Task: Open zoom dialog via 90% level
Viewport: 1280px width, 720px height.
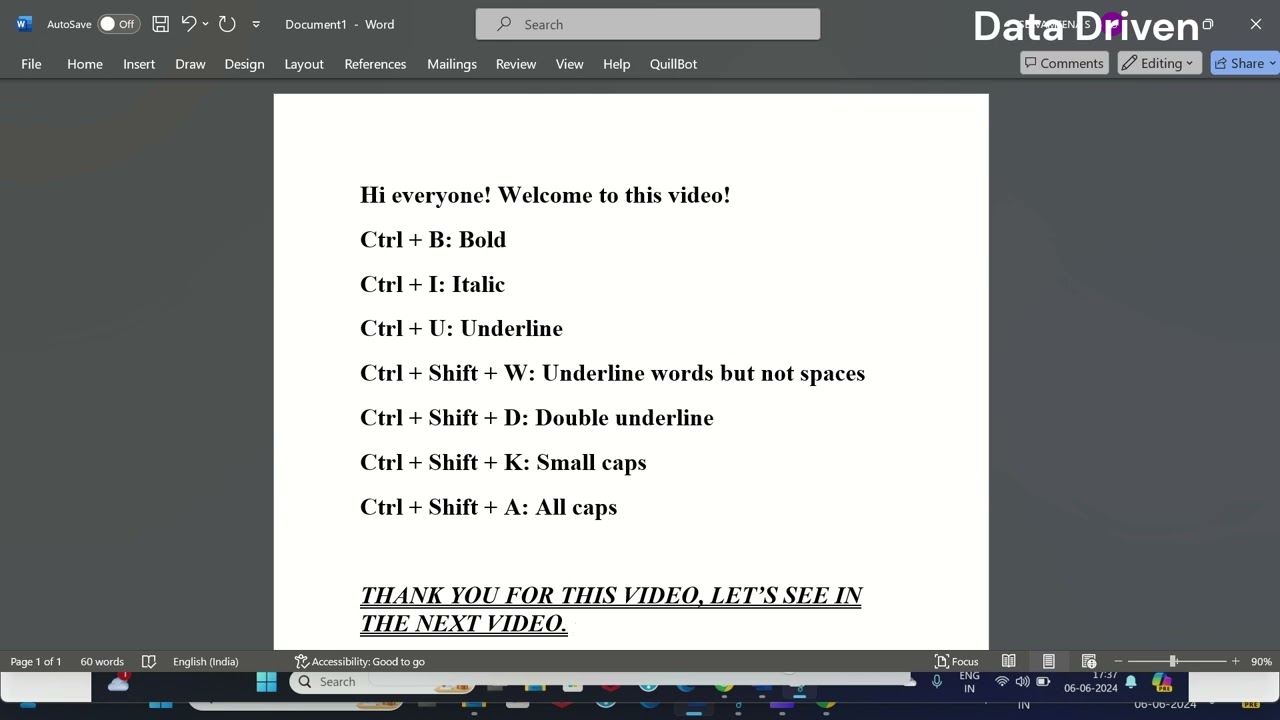Action: (1261, 661)
